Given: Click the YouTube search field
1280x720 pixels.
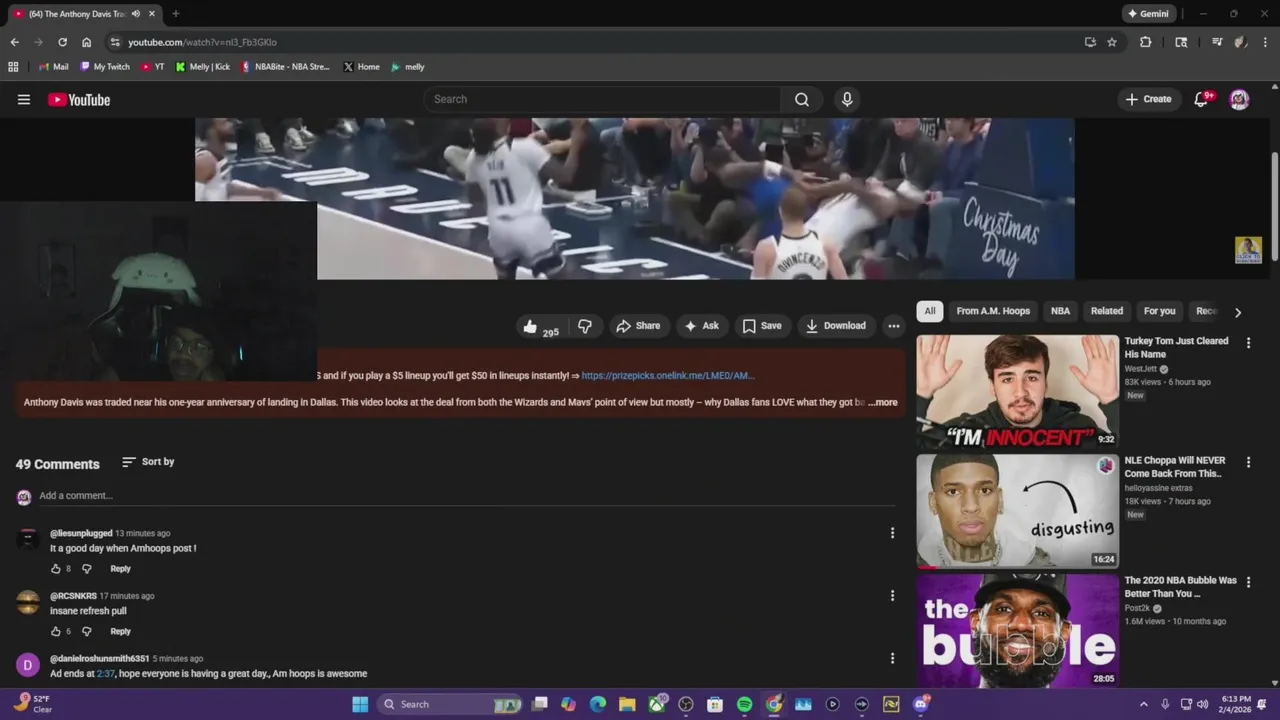Looking at the screenshot, I should (x=603, y=99).
